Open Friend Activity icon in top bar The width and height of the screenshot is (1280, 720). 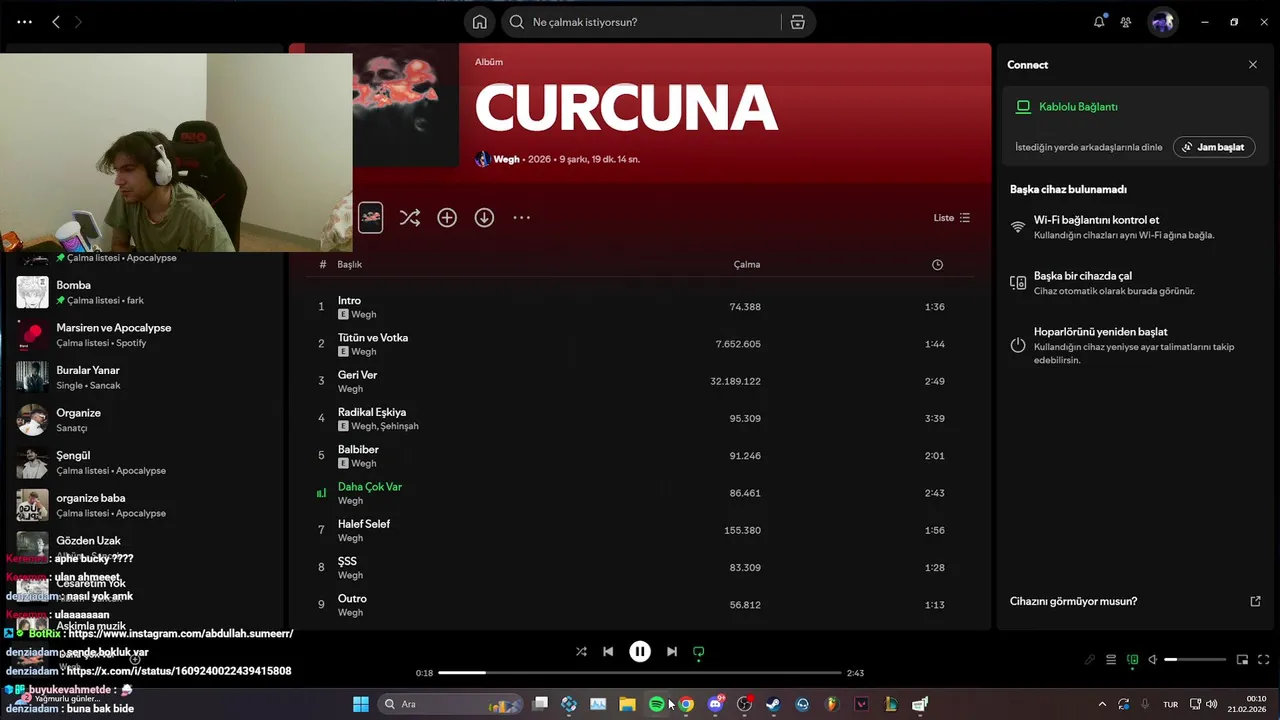(x=1126, y=22)
